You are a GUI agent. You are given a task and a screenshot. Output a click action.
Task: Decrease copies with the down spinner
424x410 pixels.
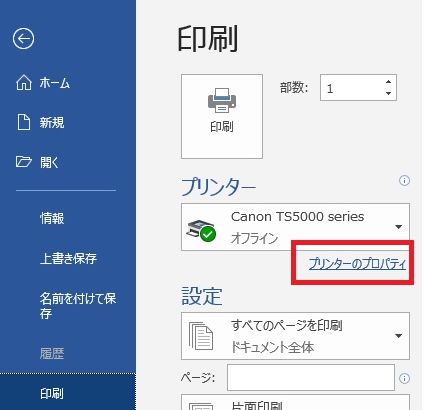tap(388, 93)
